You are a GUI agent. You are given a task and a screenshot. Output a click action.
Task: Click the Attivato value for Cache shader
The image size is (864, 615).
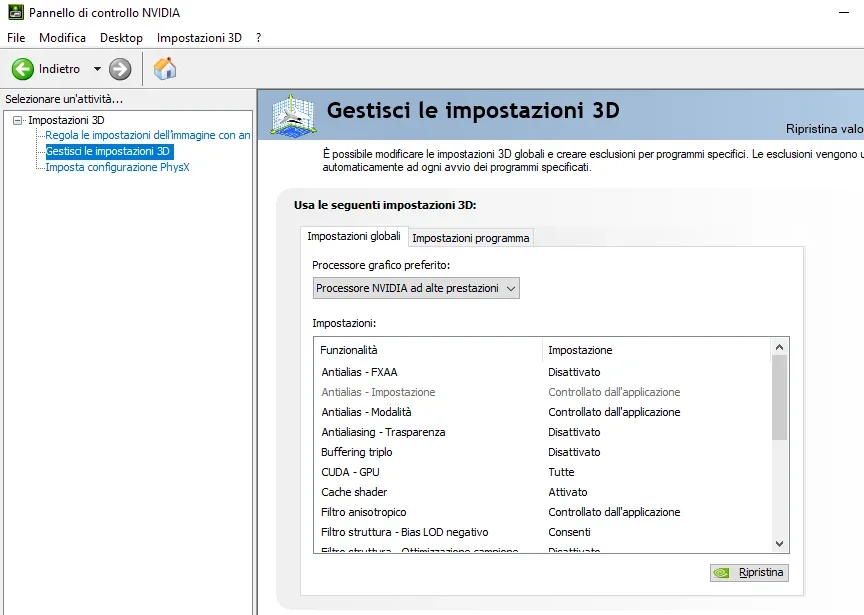pos(568,492)
